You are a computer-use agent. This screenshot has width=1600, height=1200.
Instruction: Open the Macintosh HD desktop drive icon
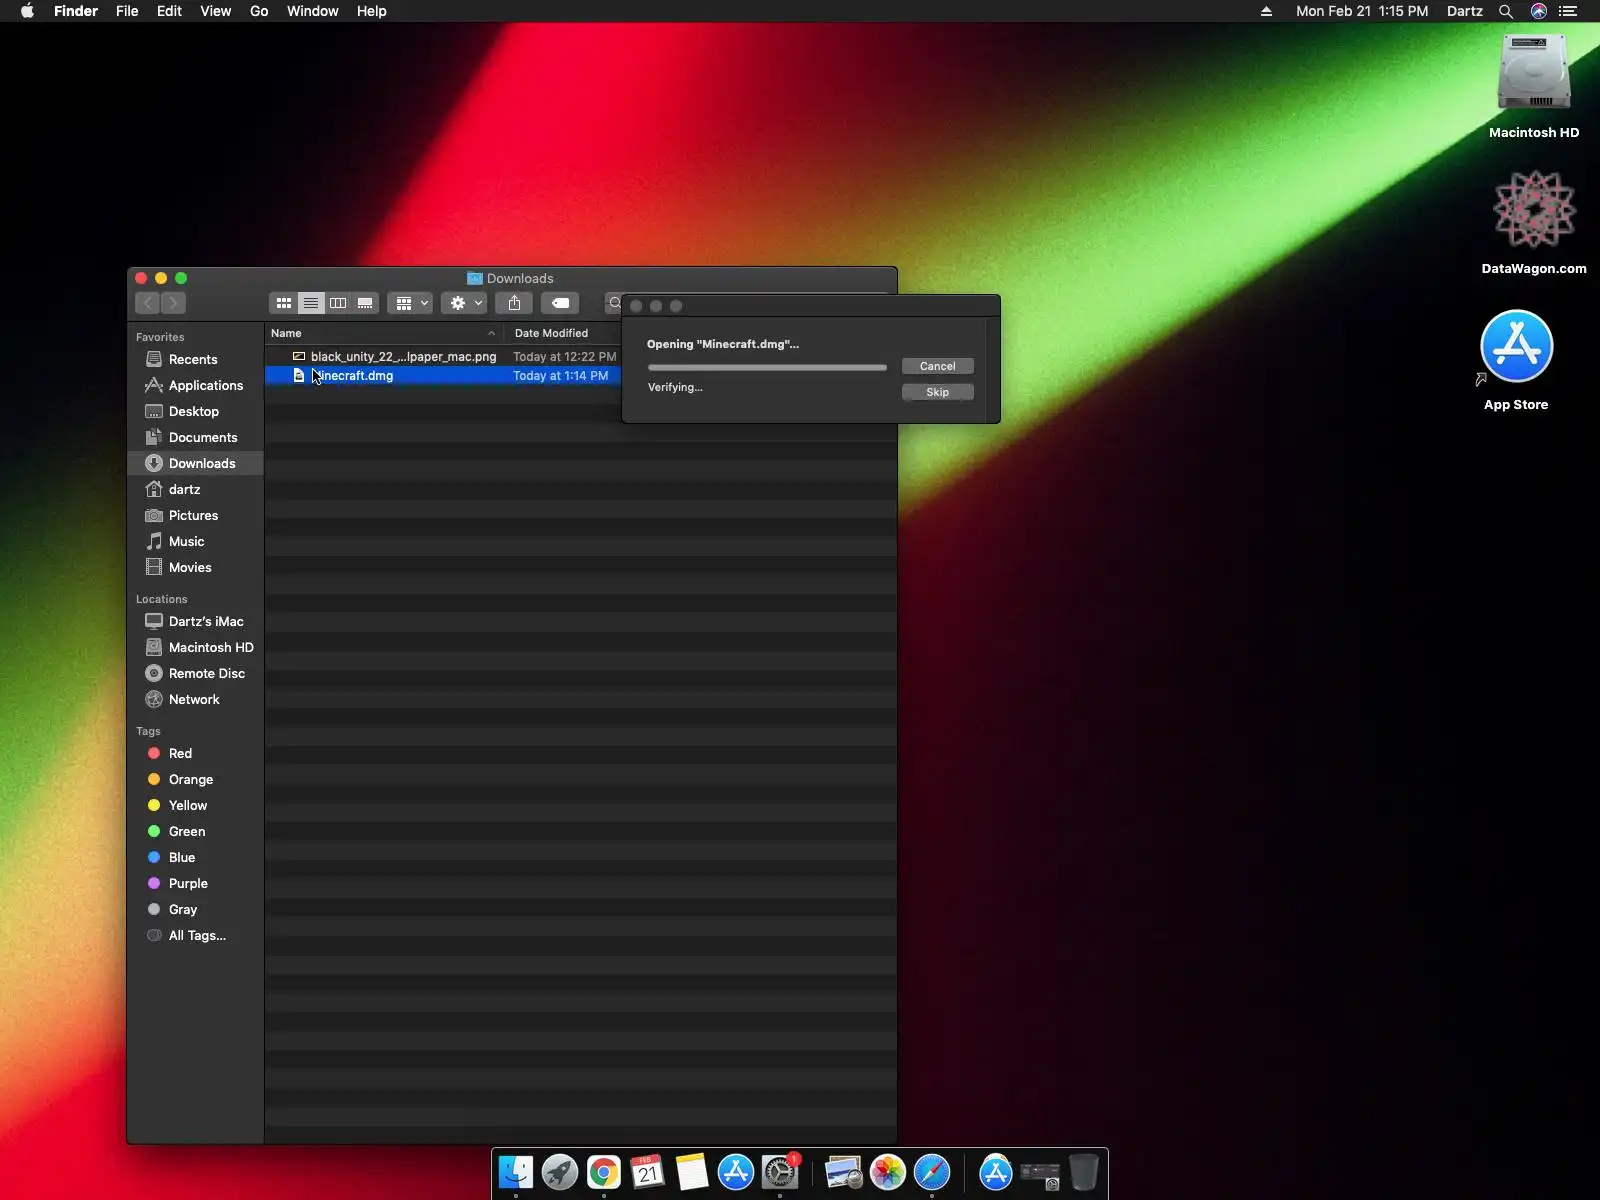(x=1534, y=87)
